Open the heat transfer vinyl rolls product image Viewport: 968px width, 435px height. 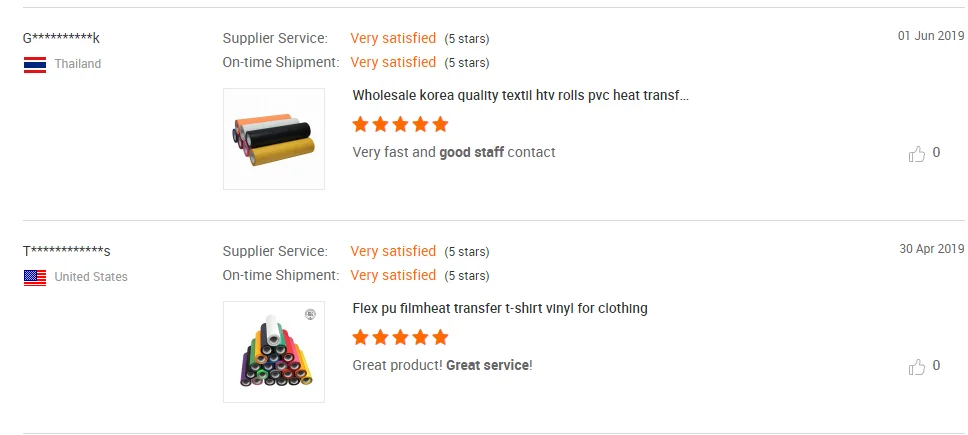pyautogui.click(x=274, y=139)
